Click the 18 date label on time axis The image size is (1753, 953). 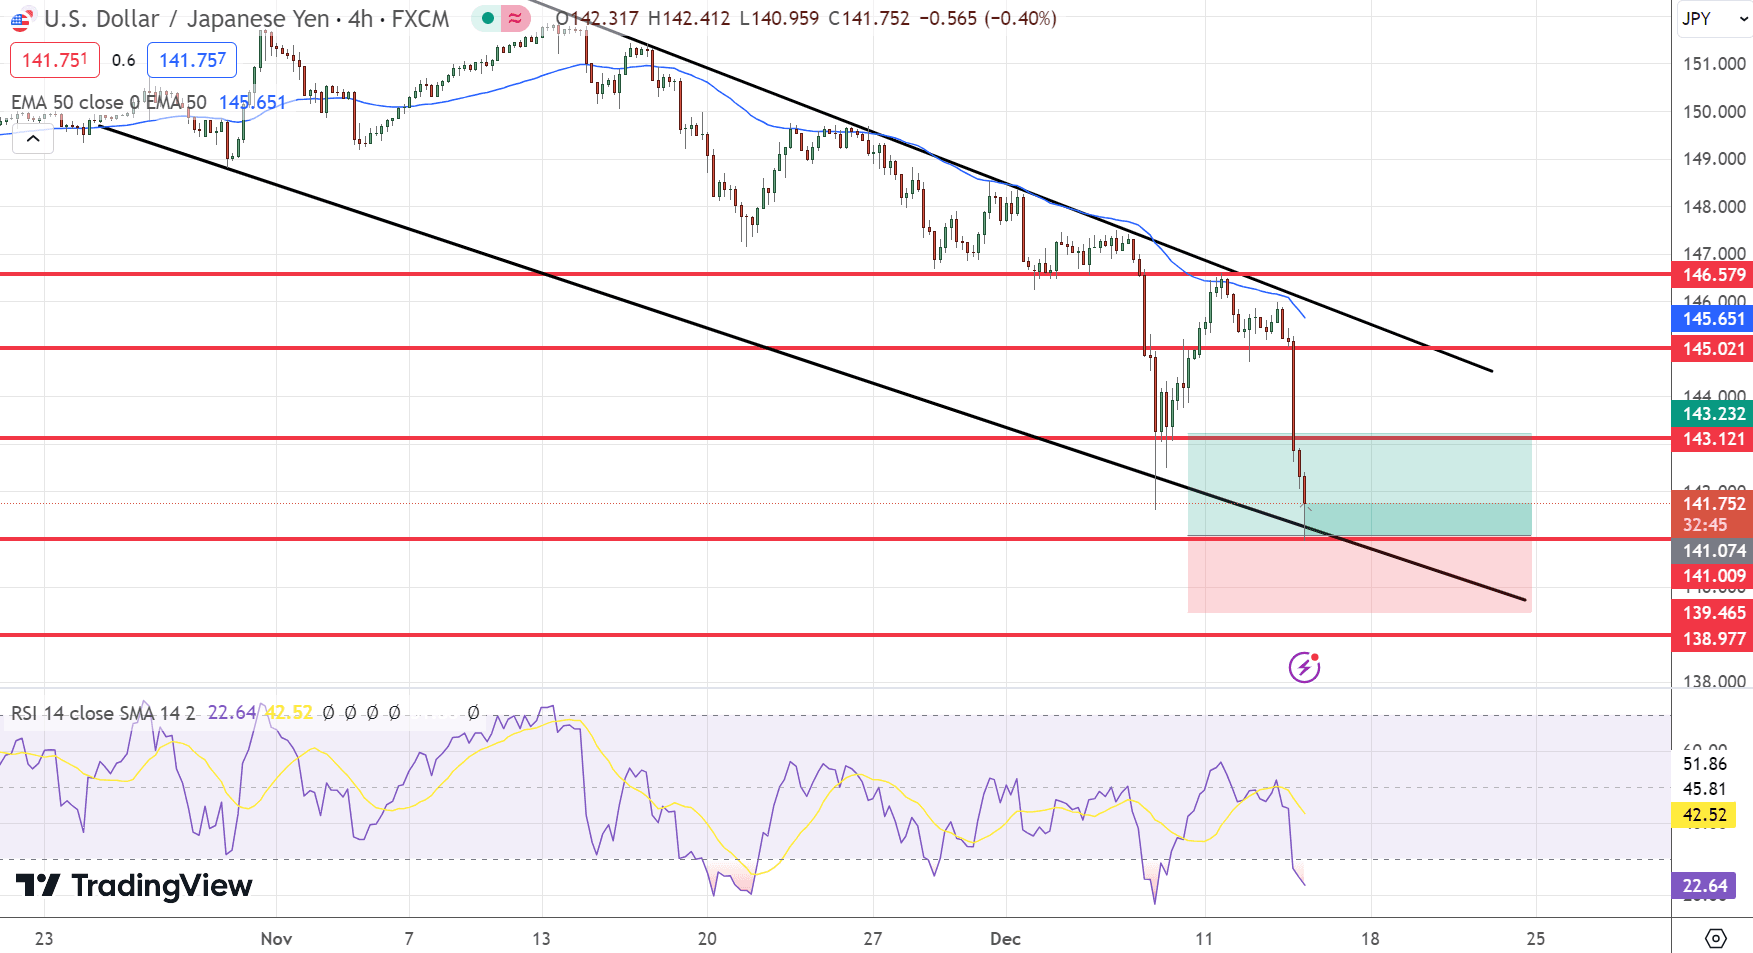pos(1370,938)
